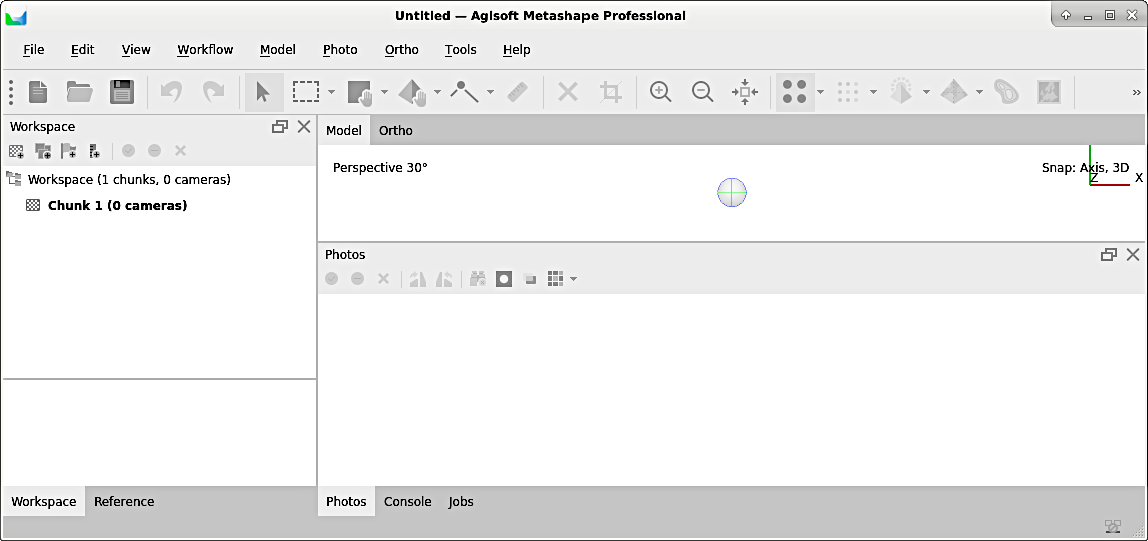The width and height of the screenshot is (1148, 541).
Task: Toggle Show Masks icon in Photos toolbar
Action: click(504, 279)
